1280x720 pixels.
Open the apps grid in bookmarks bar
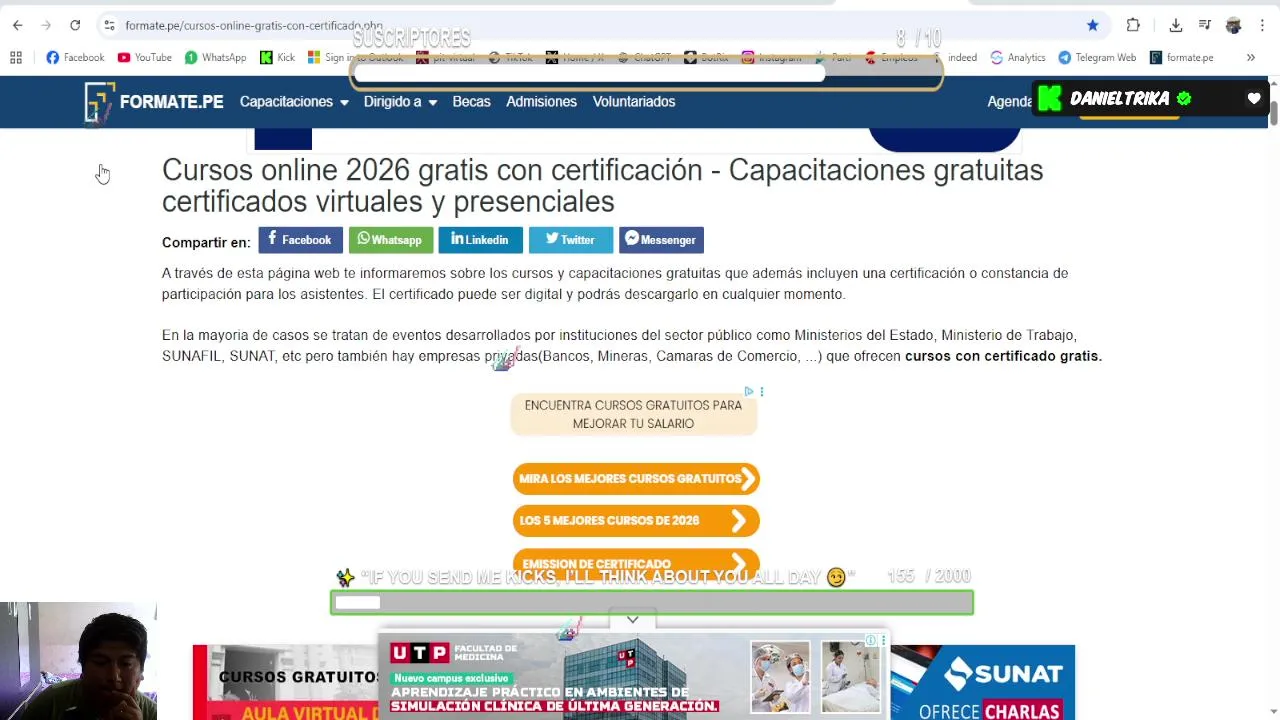point(15,57)
